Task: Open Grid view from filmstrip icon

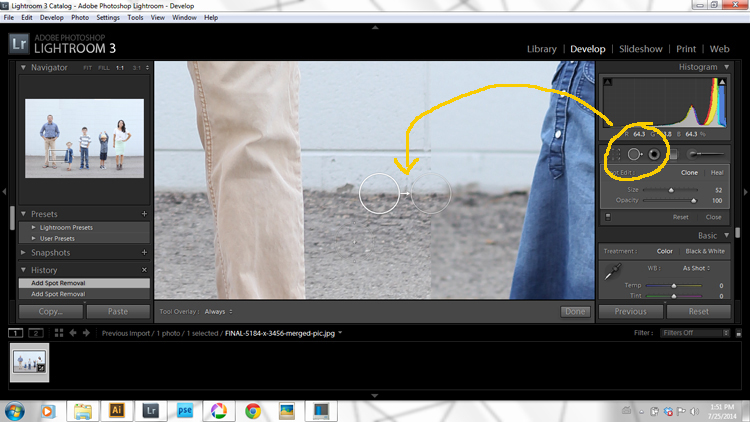Action: point(59,333)
